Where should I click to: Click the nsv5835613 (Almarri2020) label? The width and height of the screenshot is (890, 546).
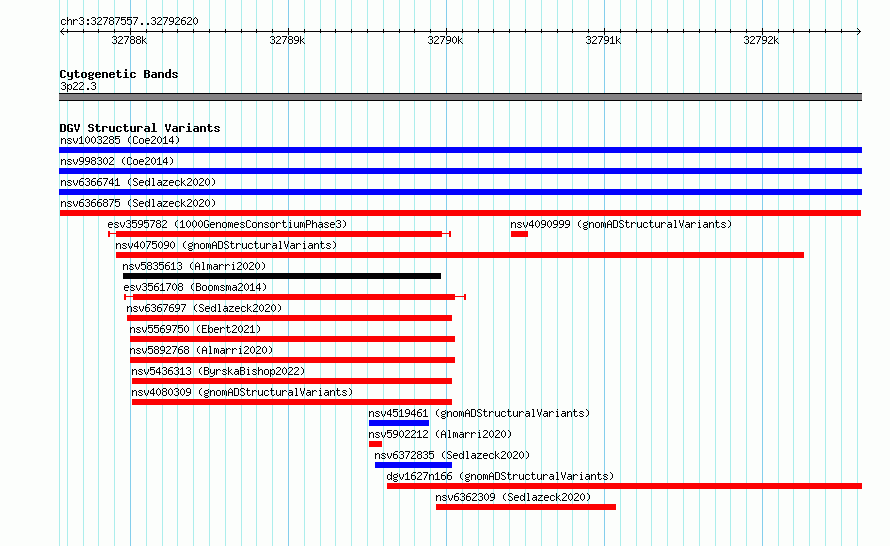pyautogui.click(x=194, y=266)
